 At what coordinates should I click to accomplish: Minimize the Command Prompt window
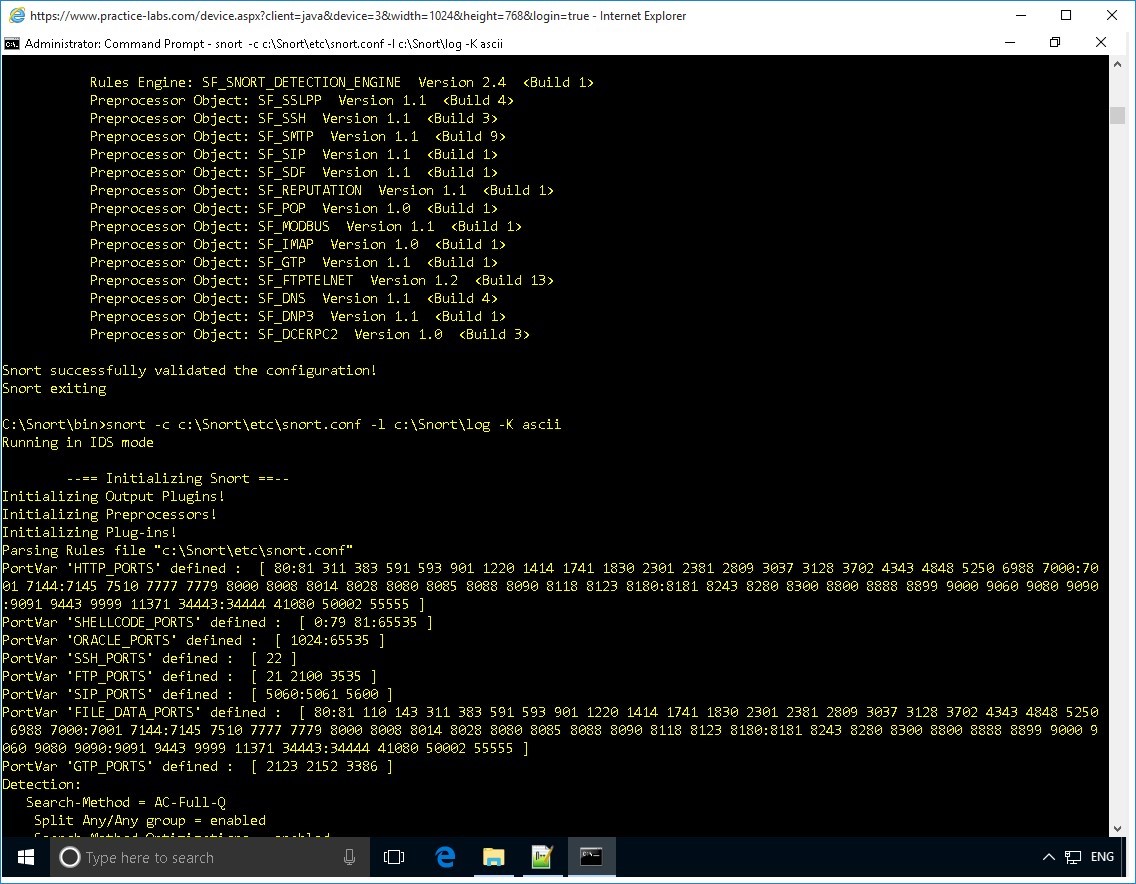(x=1009, y=43)
